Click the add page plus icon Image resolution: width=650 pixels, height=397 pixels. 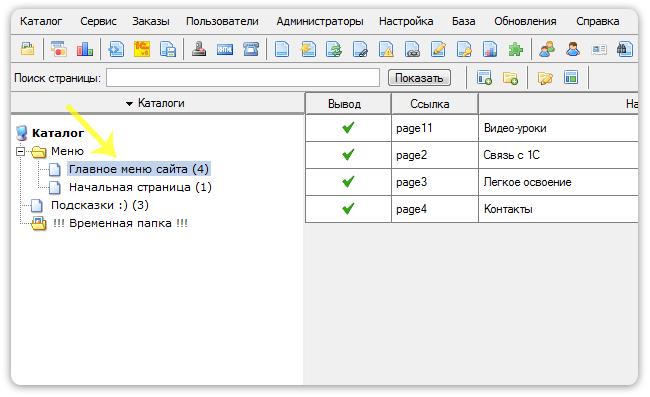[484, 77]
